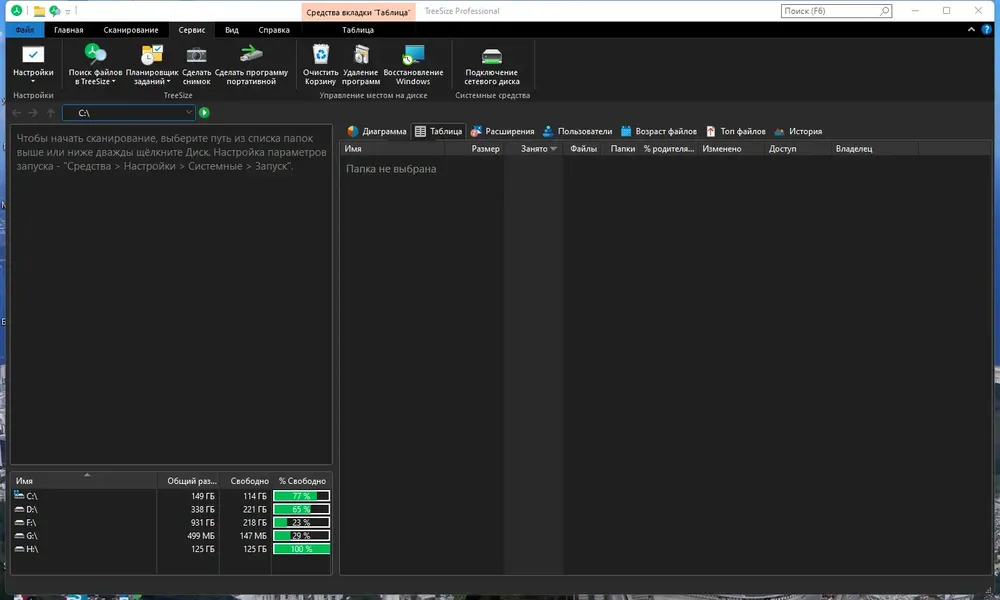Click the 100 % free bar for H:\
Viewport: 1000px width, 600px height.
(302, 549)
